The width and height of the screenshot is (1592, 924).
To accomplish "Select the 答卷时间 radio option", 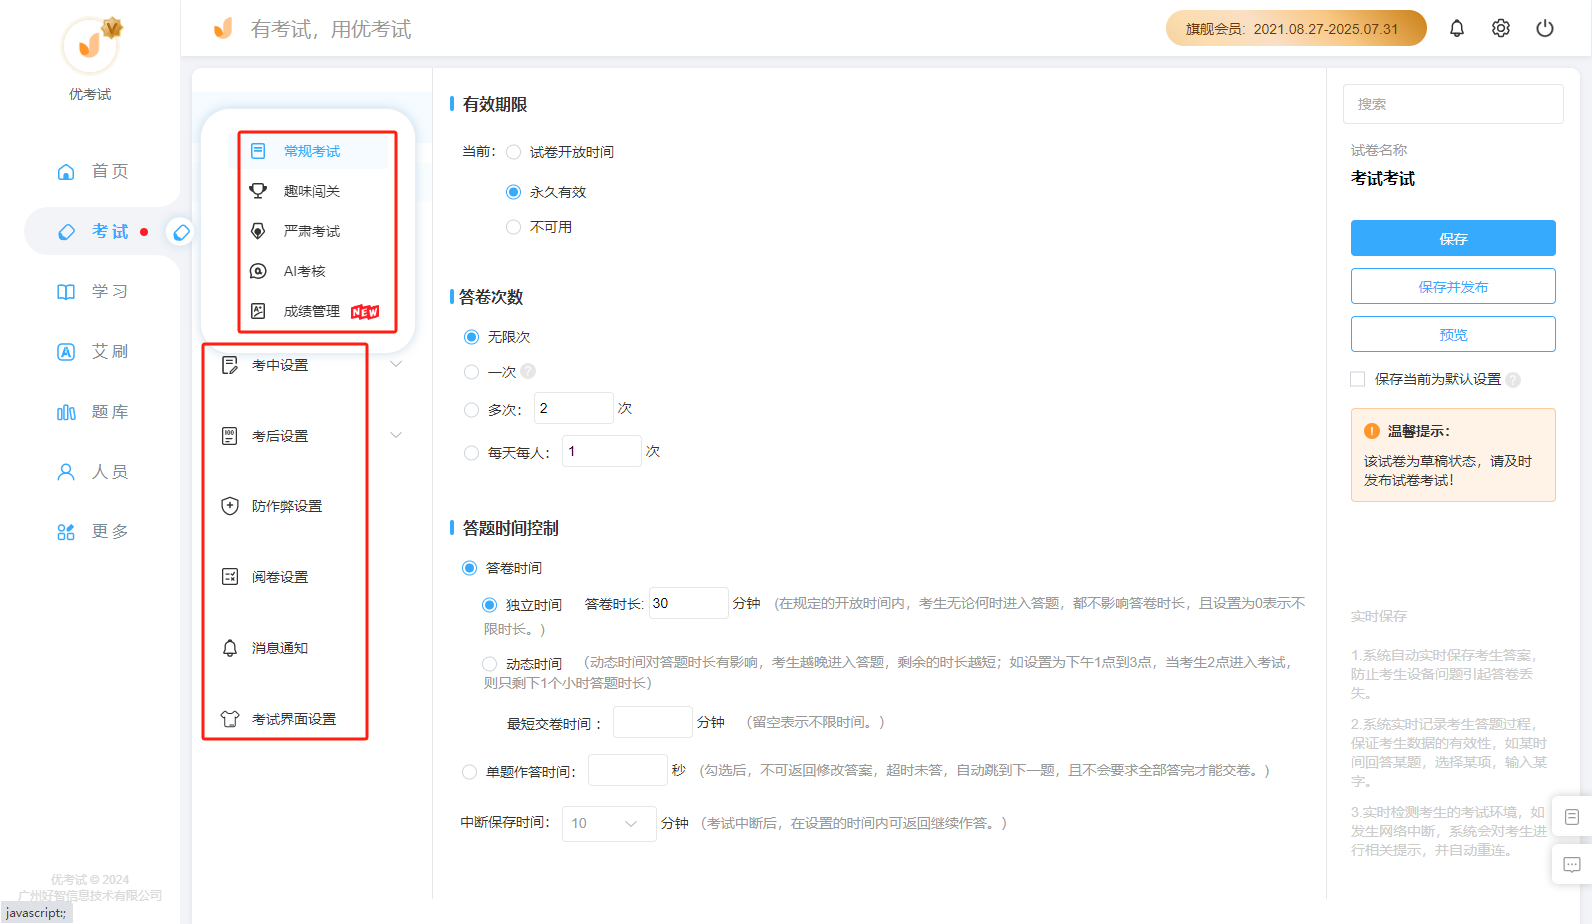I will pos(469,568).
